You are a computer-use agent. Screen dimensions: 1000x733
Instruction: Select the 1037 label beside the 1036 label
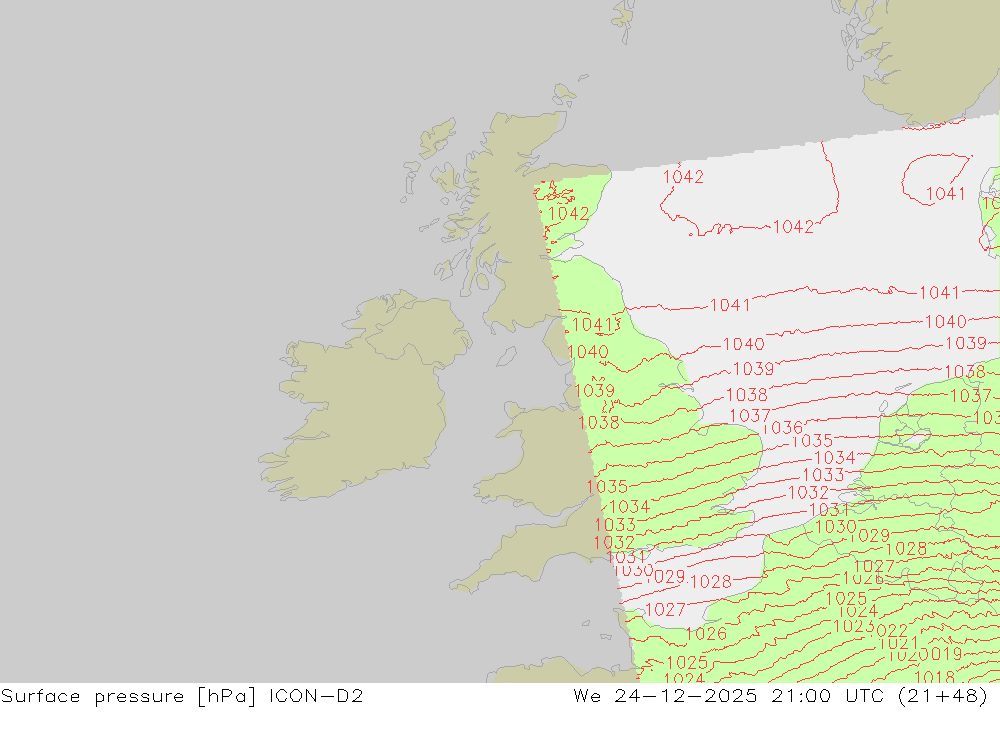(749, 416)
